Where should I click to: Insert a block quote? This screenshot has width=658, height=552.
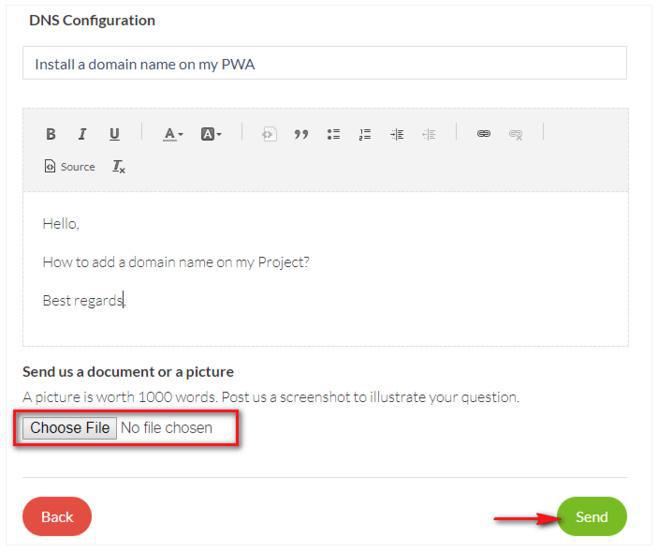pyautogui.click(x=301, y=134)
